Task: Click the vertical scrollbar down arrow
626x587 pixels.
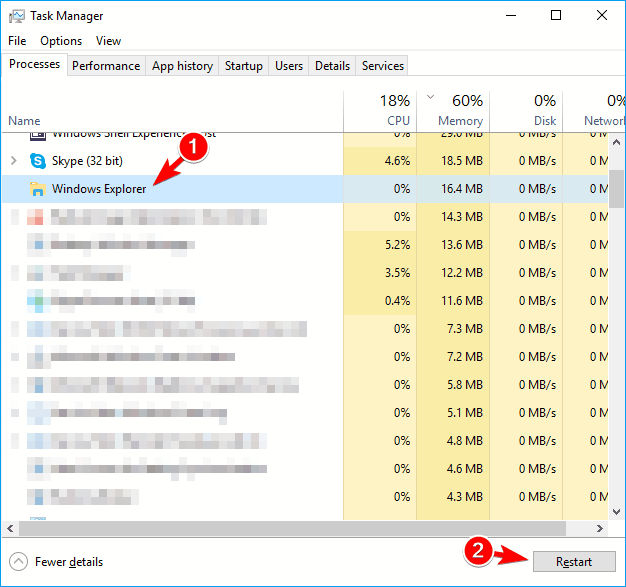Action: 616,512
